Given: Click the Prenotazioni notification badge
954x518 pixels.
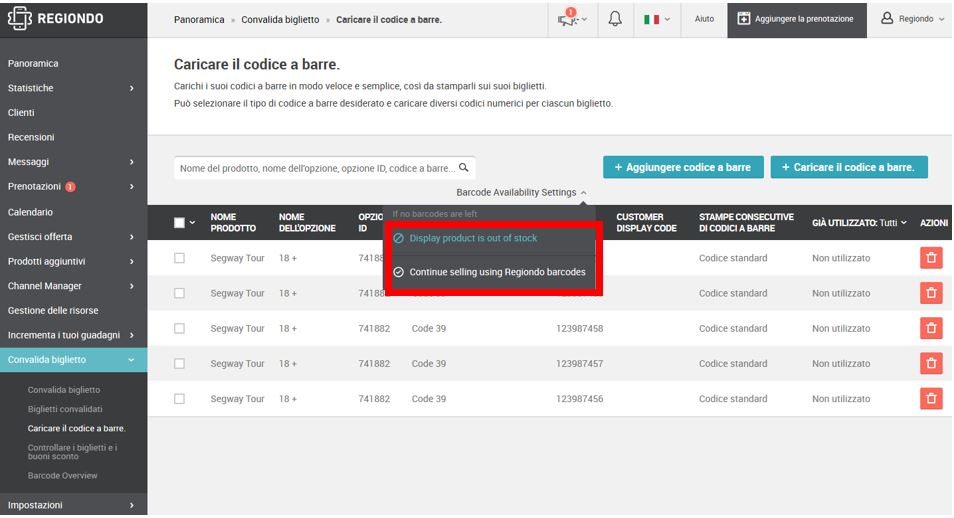Looking at the screenshot, I should pyautogui.click(x=70, y=187).
